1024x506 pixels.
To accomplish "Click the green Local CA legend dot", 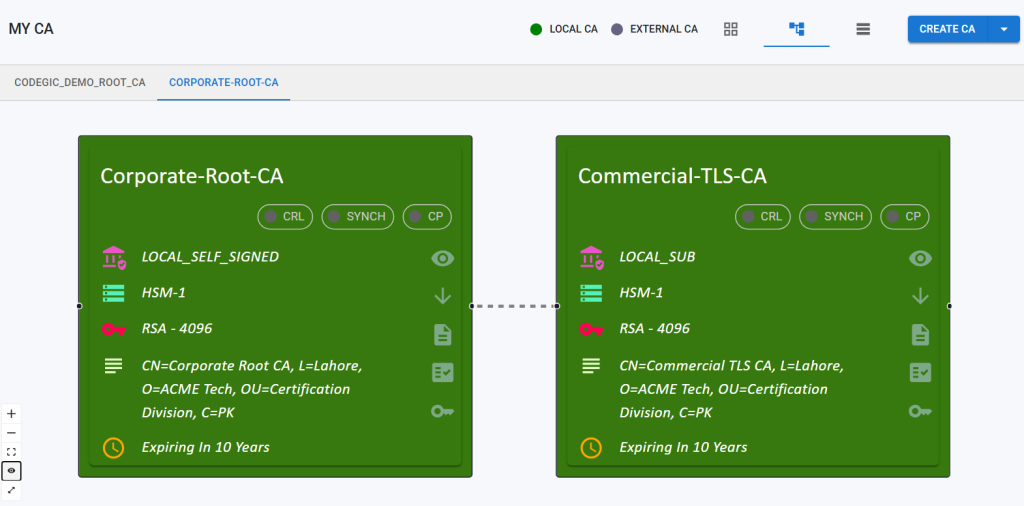I will (536, 29).
